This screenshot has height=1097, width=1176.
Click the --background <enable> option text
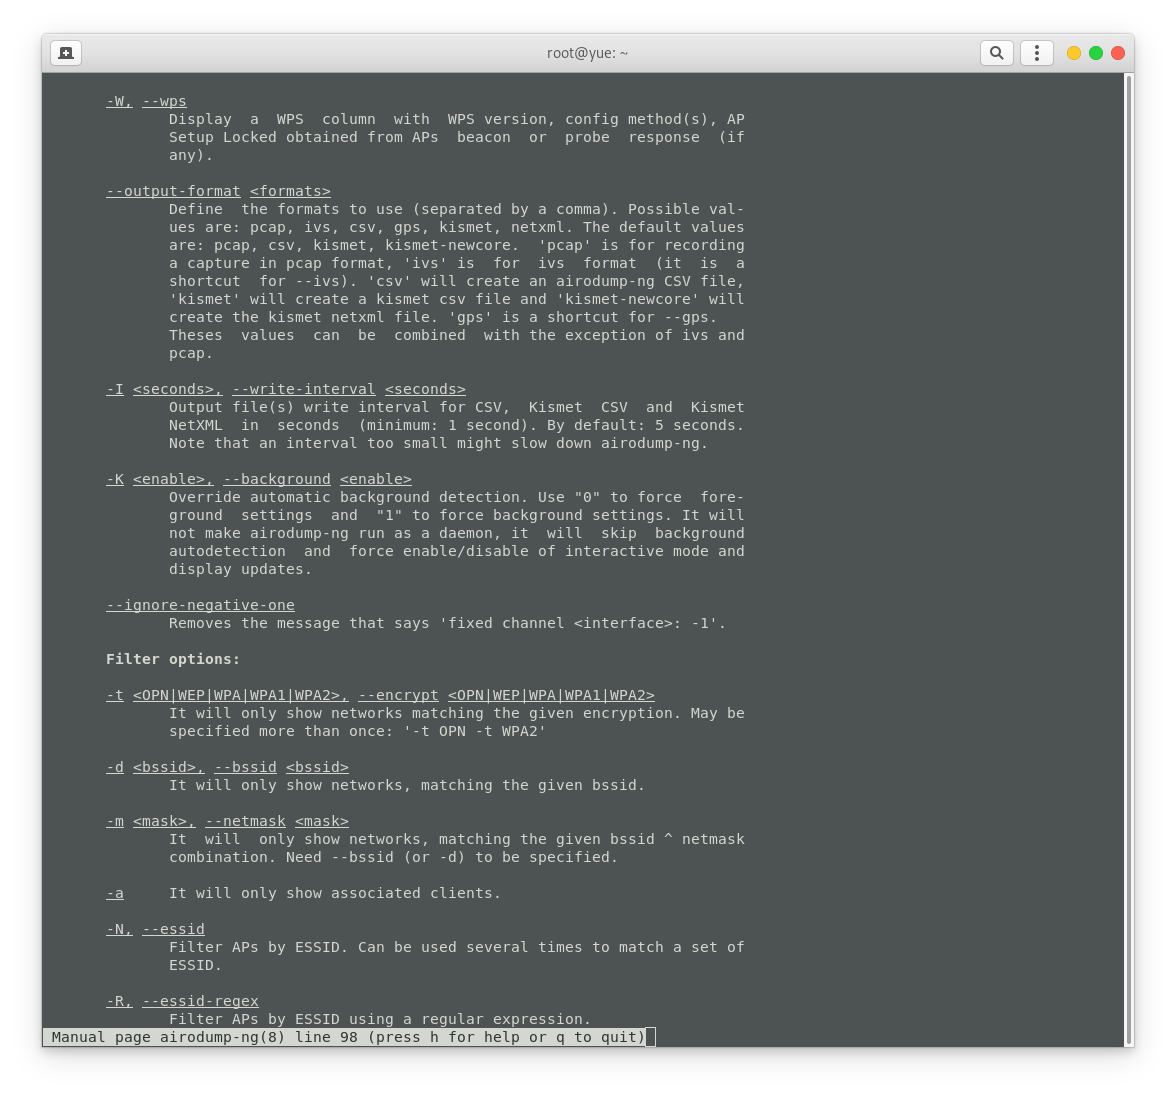coord(317,479)
